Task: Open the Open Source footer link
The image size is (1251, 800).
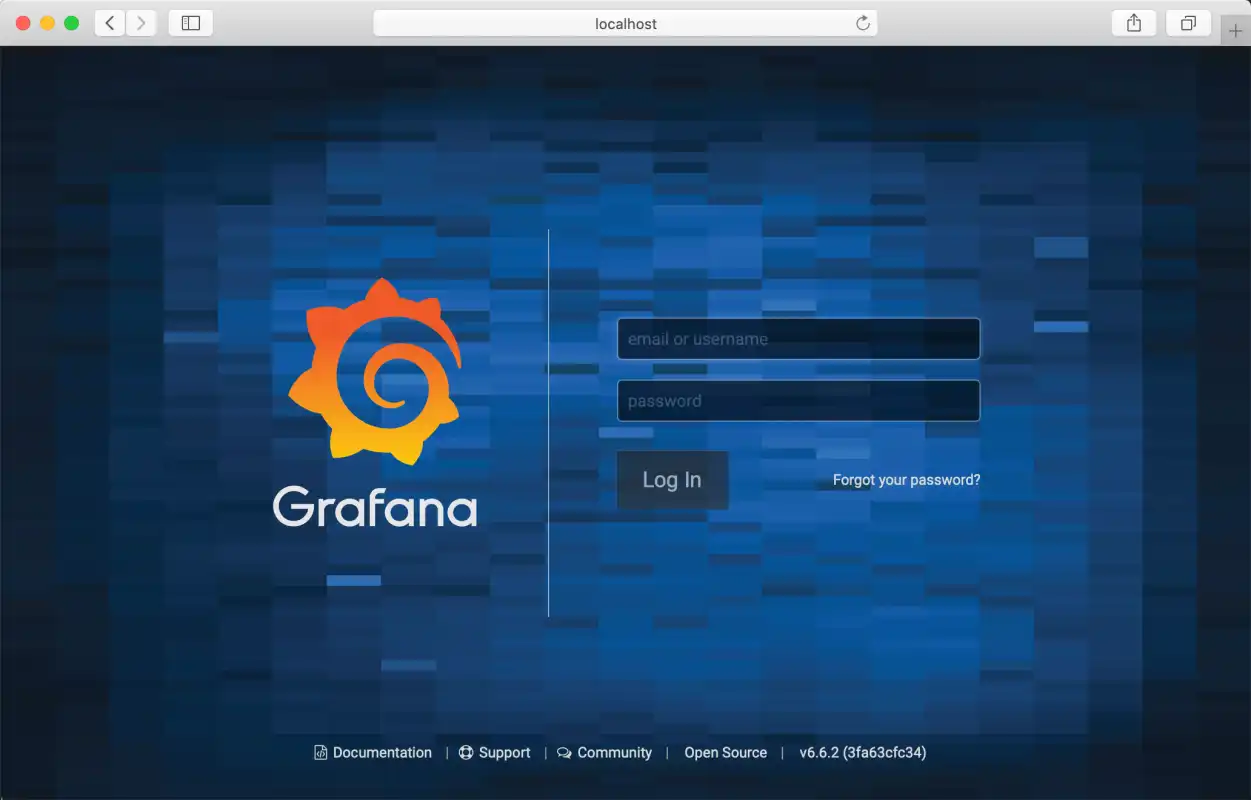Action: [725, 753]
